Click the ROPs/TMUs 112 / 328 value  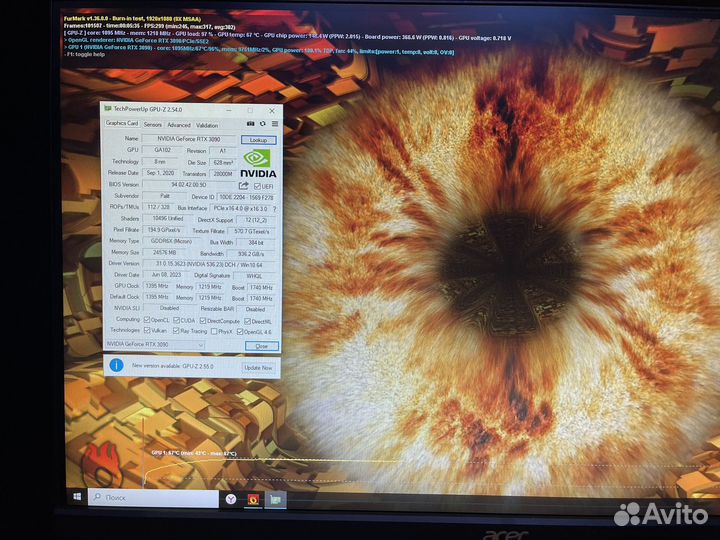click(x=158, y=207)
